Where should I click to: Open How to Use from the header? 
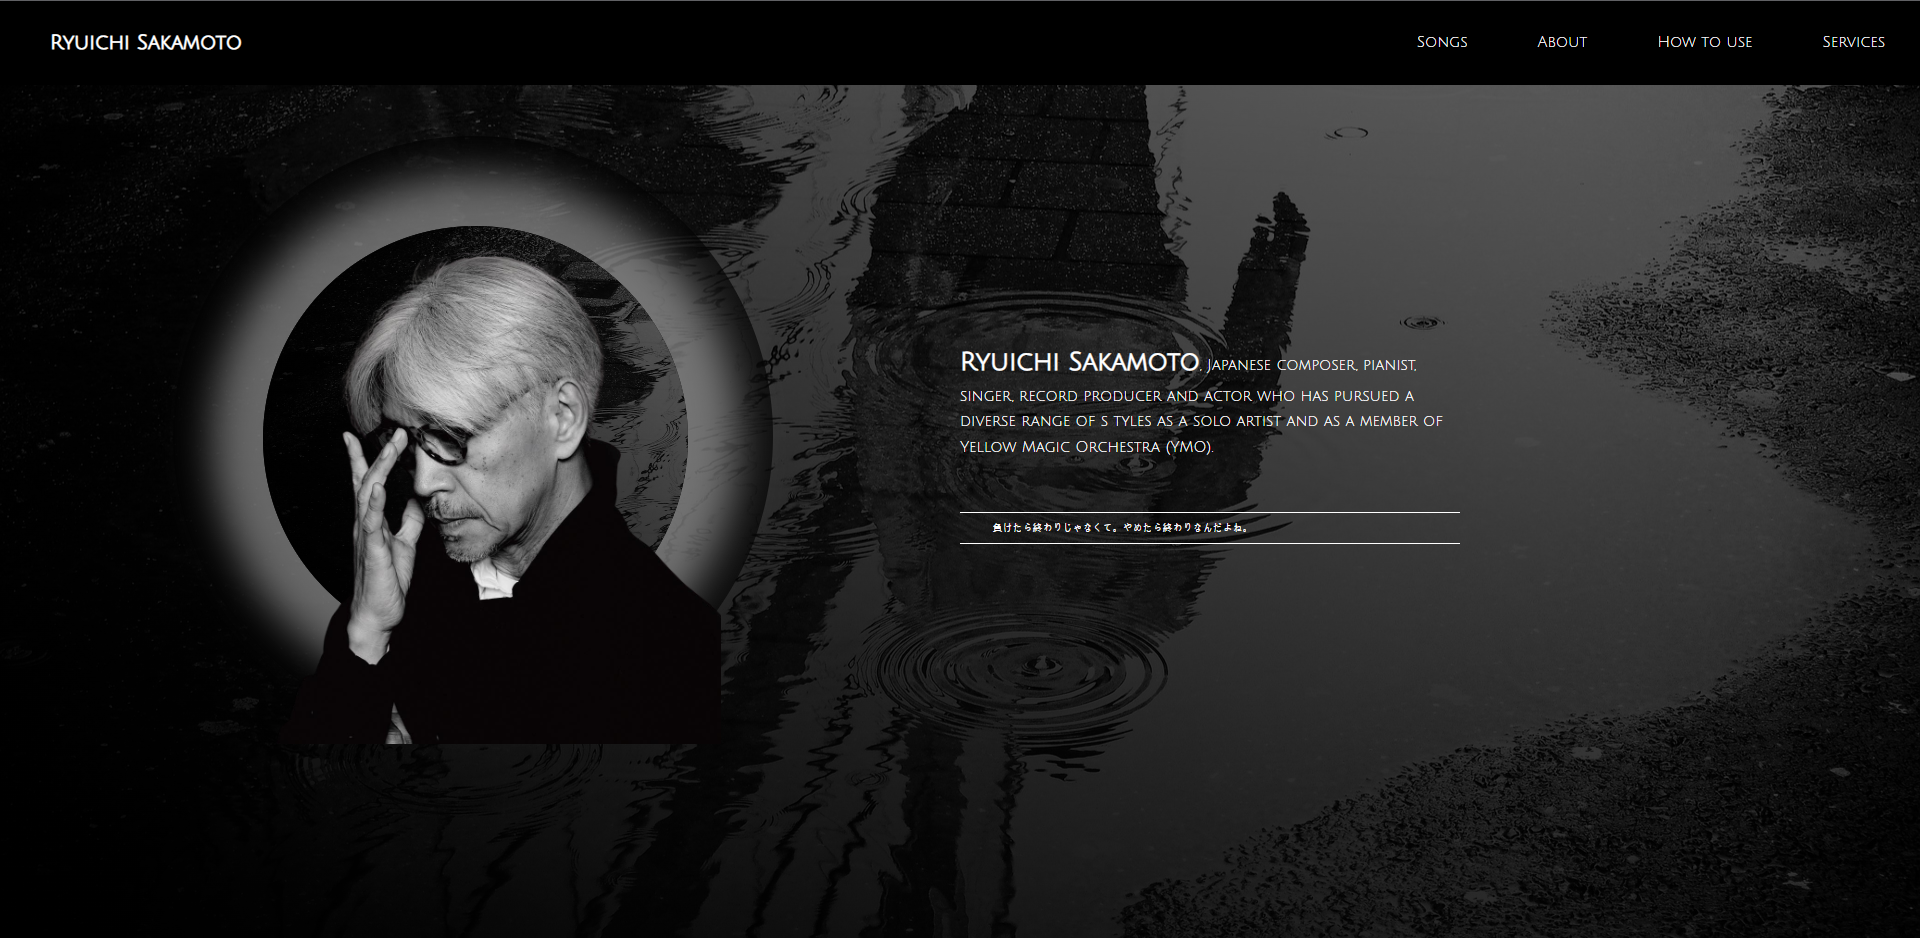(x=1705, y=41)
